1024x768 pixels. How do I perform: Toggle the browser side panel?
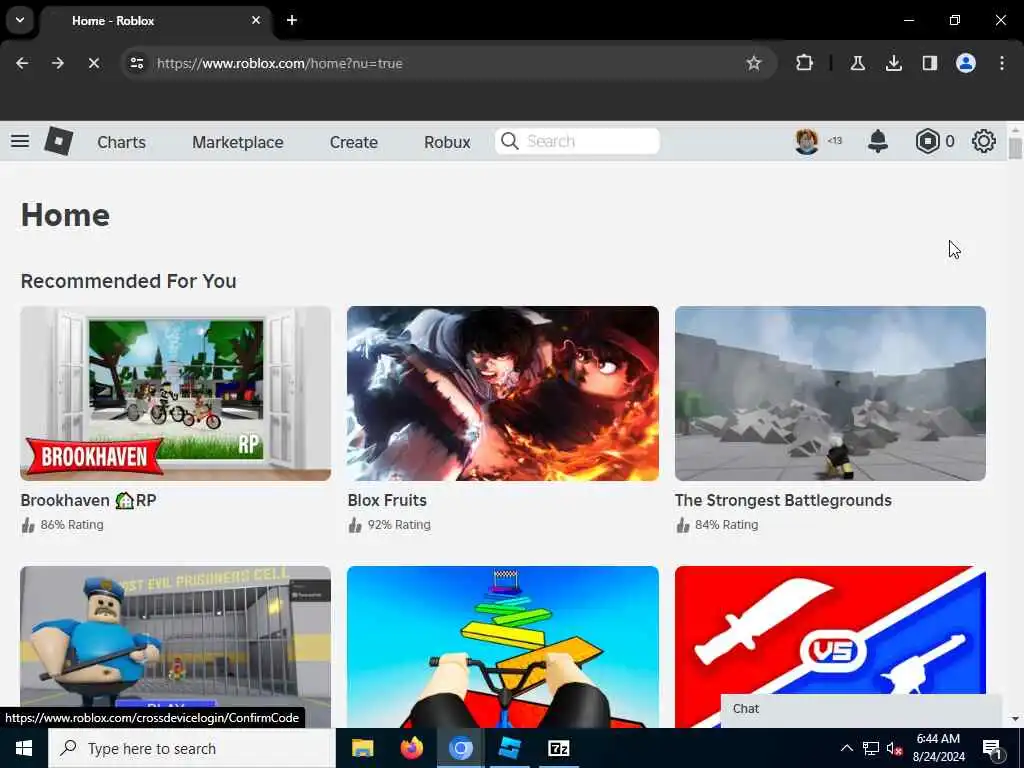click(x=929, y=63)
